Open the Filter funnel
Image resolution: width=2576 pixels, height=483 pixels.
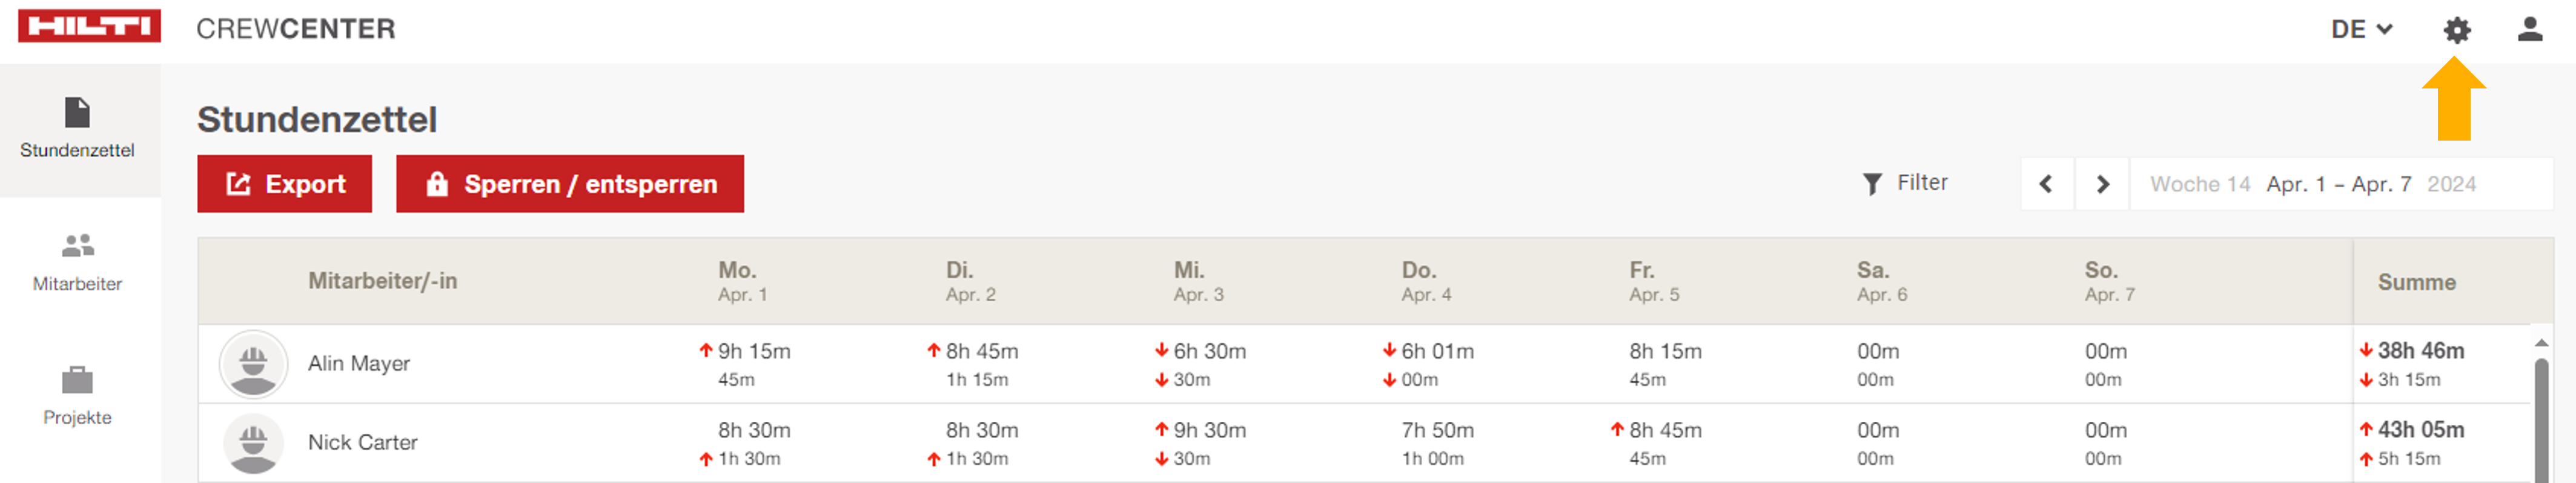coord(1905,183)
